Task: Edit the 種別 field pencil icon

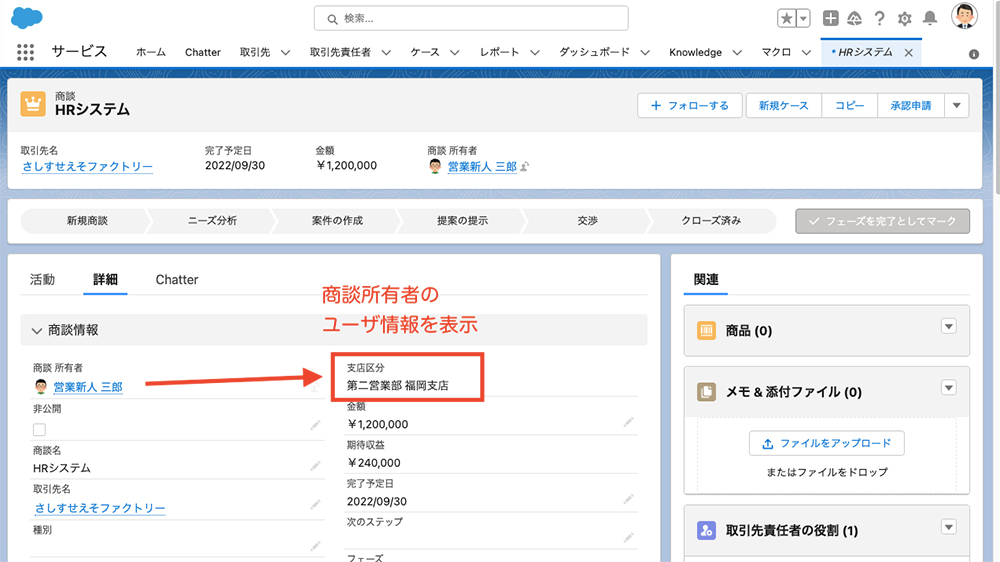Action: 316,545
